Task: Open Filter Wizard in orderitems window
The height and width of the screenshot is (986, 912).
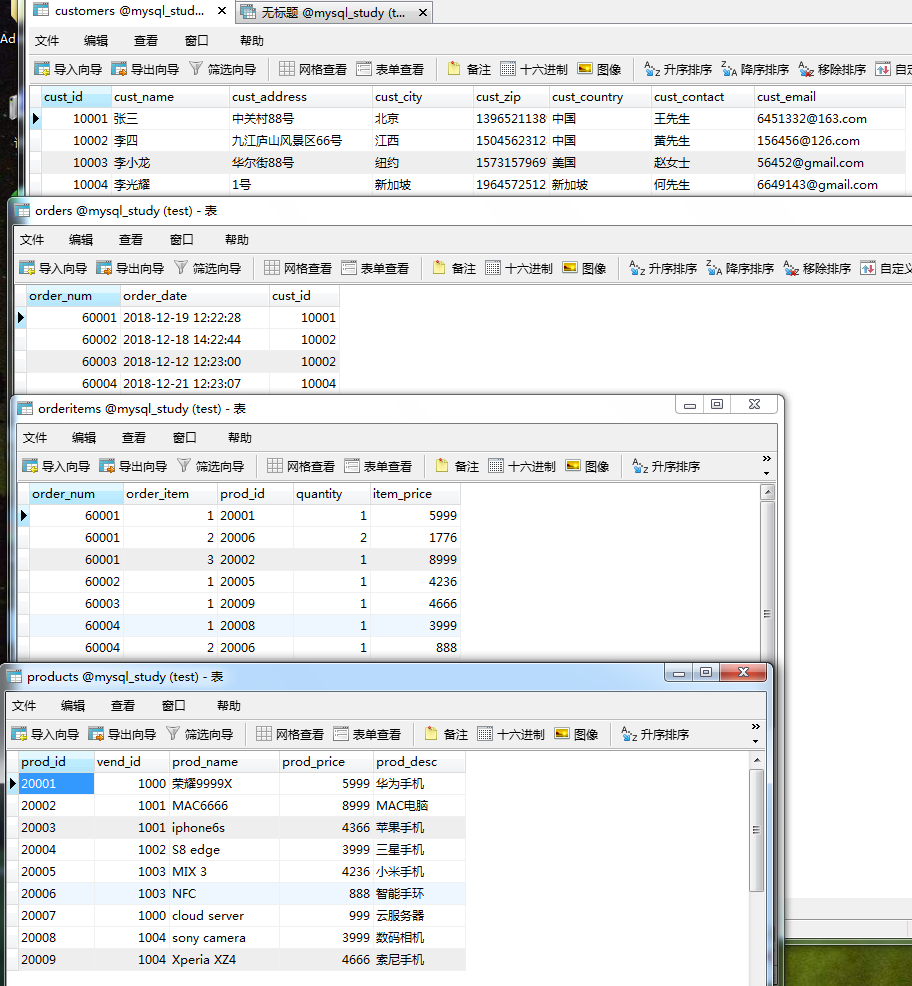Action: click(210, 467)
